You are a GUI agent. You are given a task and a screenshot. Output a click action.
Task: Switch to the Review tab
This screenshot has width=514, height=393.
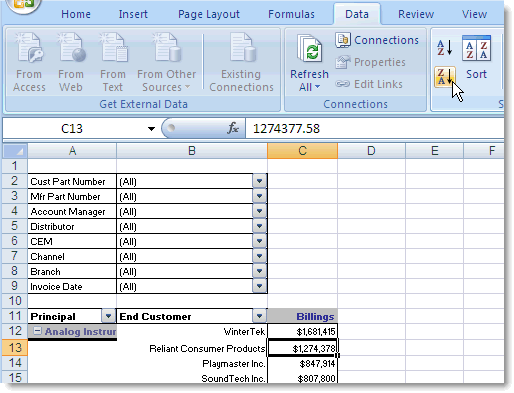point(416,14)
